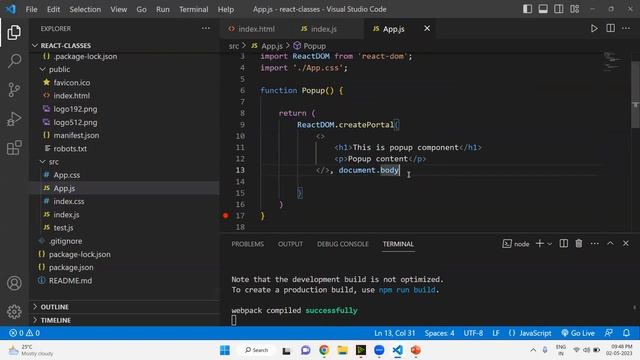Switch to the DEBUG CONSOLE tab
This screenshot has width=640, height=360.
point(342,244)
